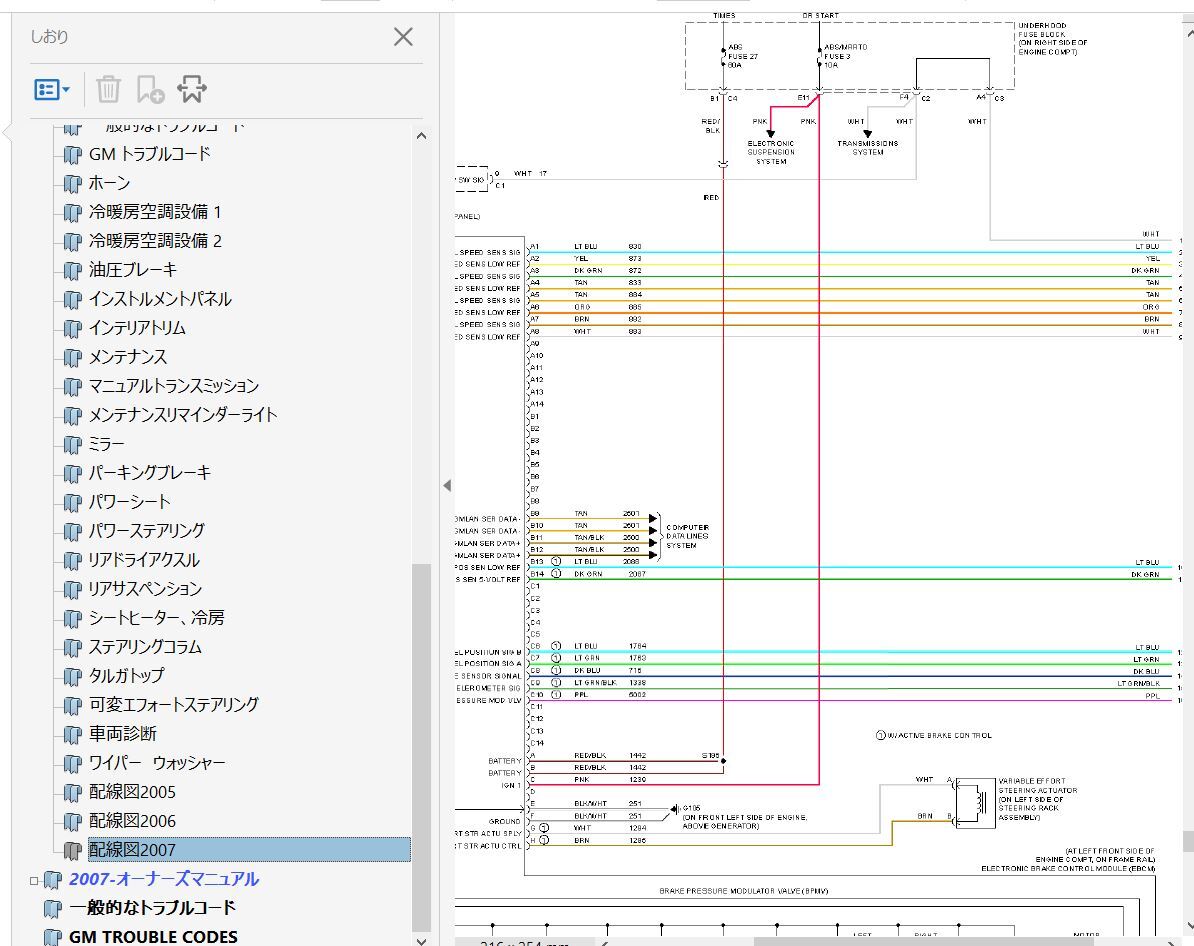Click the ABS FUSE 27 label

coord(742,56)
